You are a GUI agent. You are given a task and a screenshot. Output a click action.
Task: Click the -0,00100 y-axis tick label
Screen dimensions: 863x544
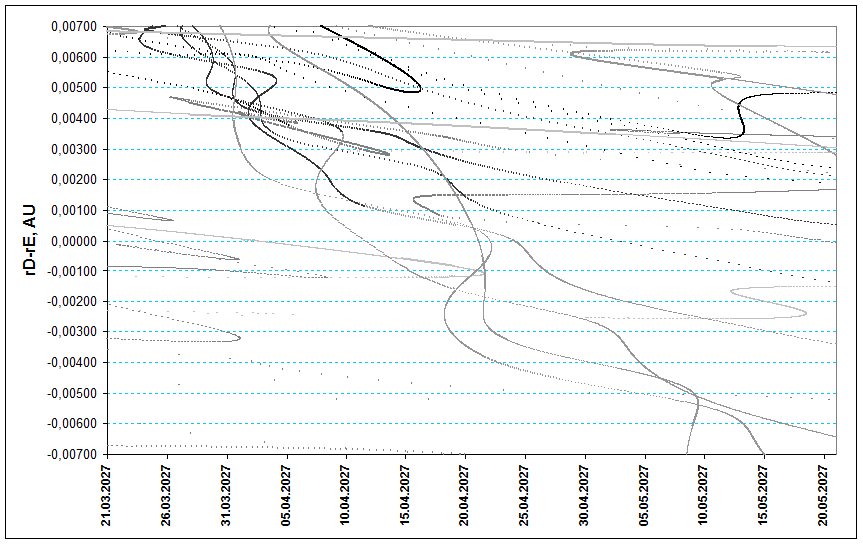[70, 271]
